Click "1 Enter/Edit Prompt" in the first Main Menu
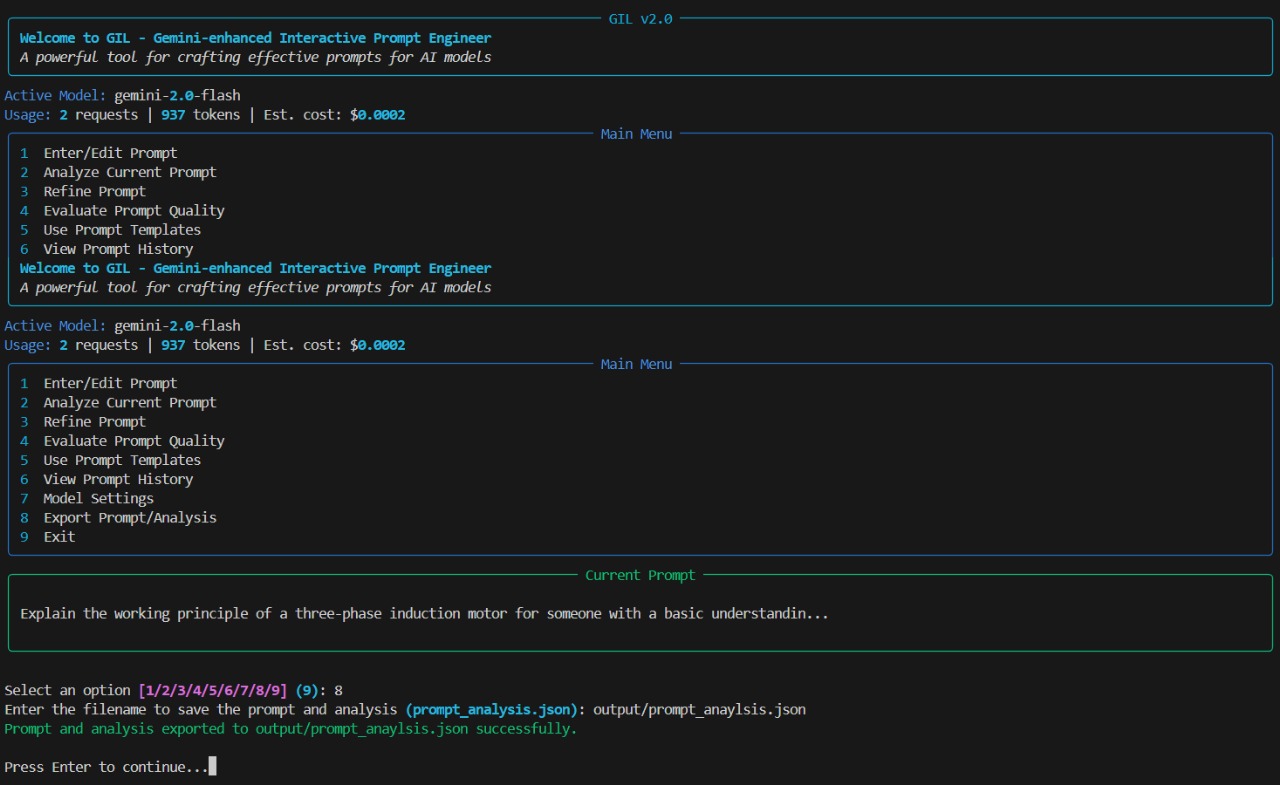 [98, 153]
